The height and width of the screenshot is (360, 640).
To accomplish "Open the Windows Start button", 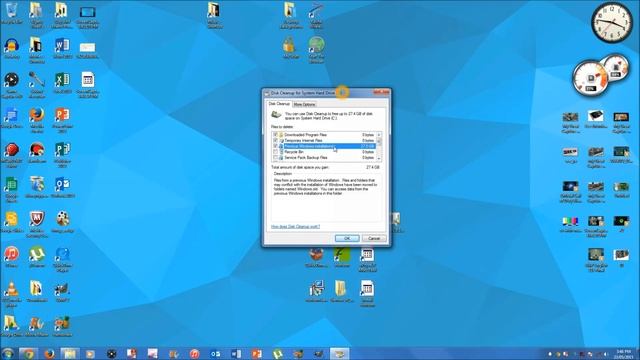I will [7, 353].
